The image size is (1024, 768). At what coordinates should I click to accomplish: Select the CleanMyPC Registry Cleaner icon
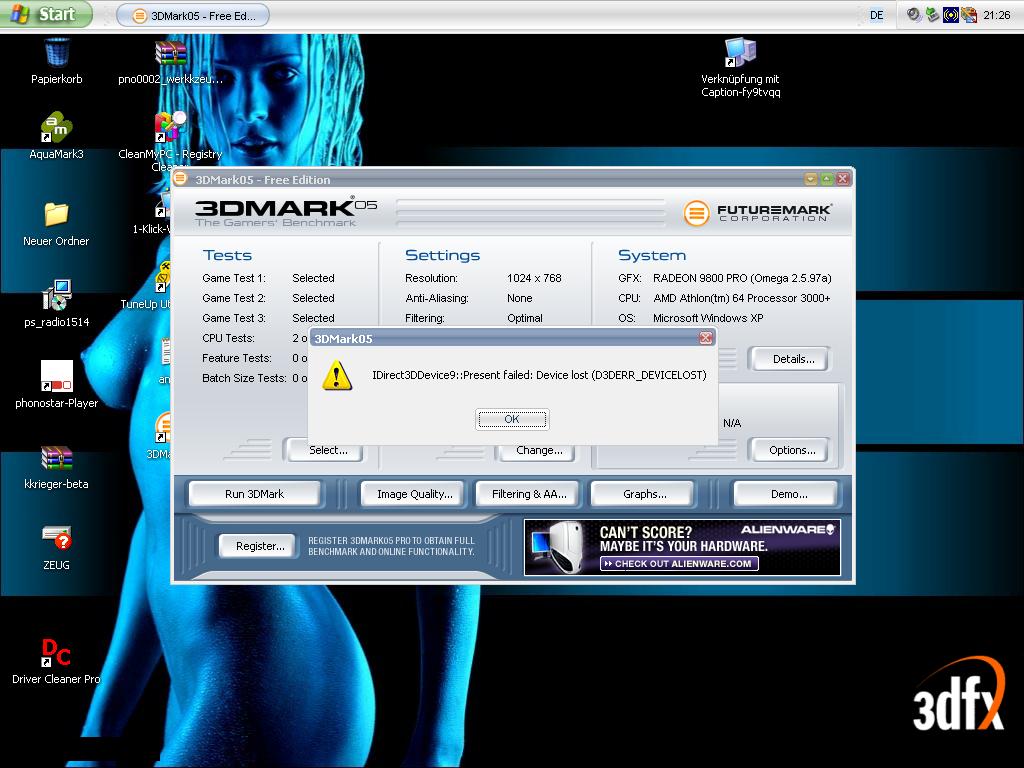[170, 127]
